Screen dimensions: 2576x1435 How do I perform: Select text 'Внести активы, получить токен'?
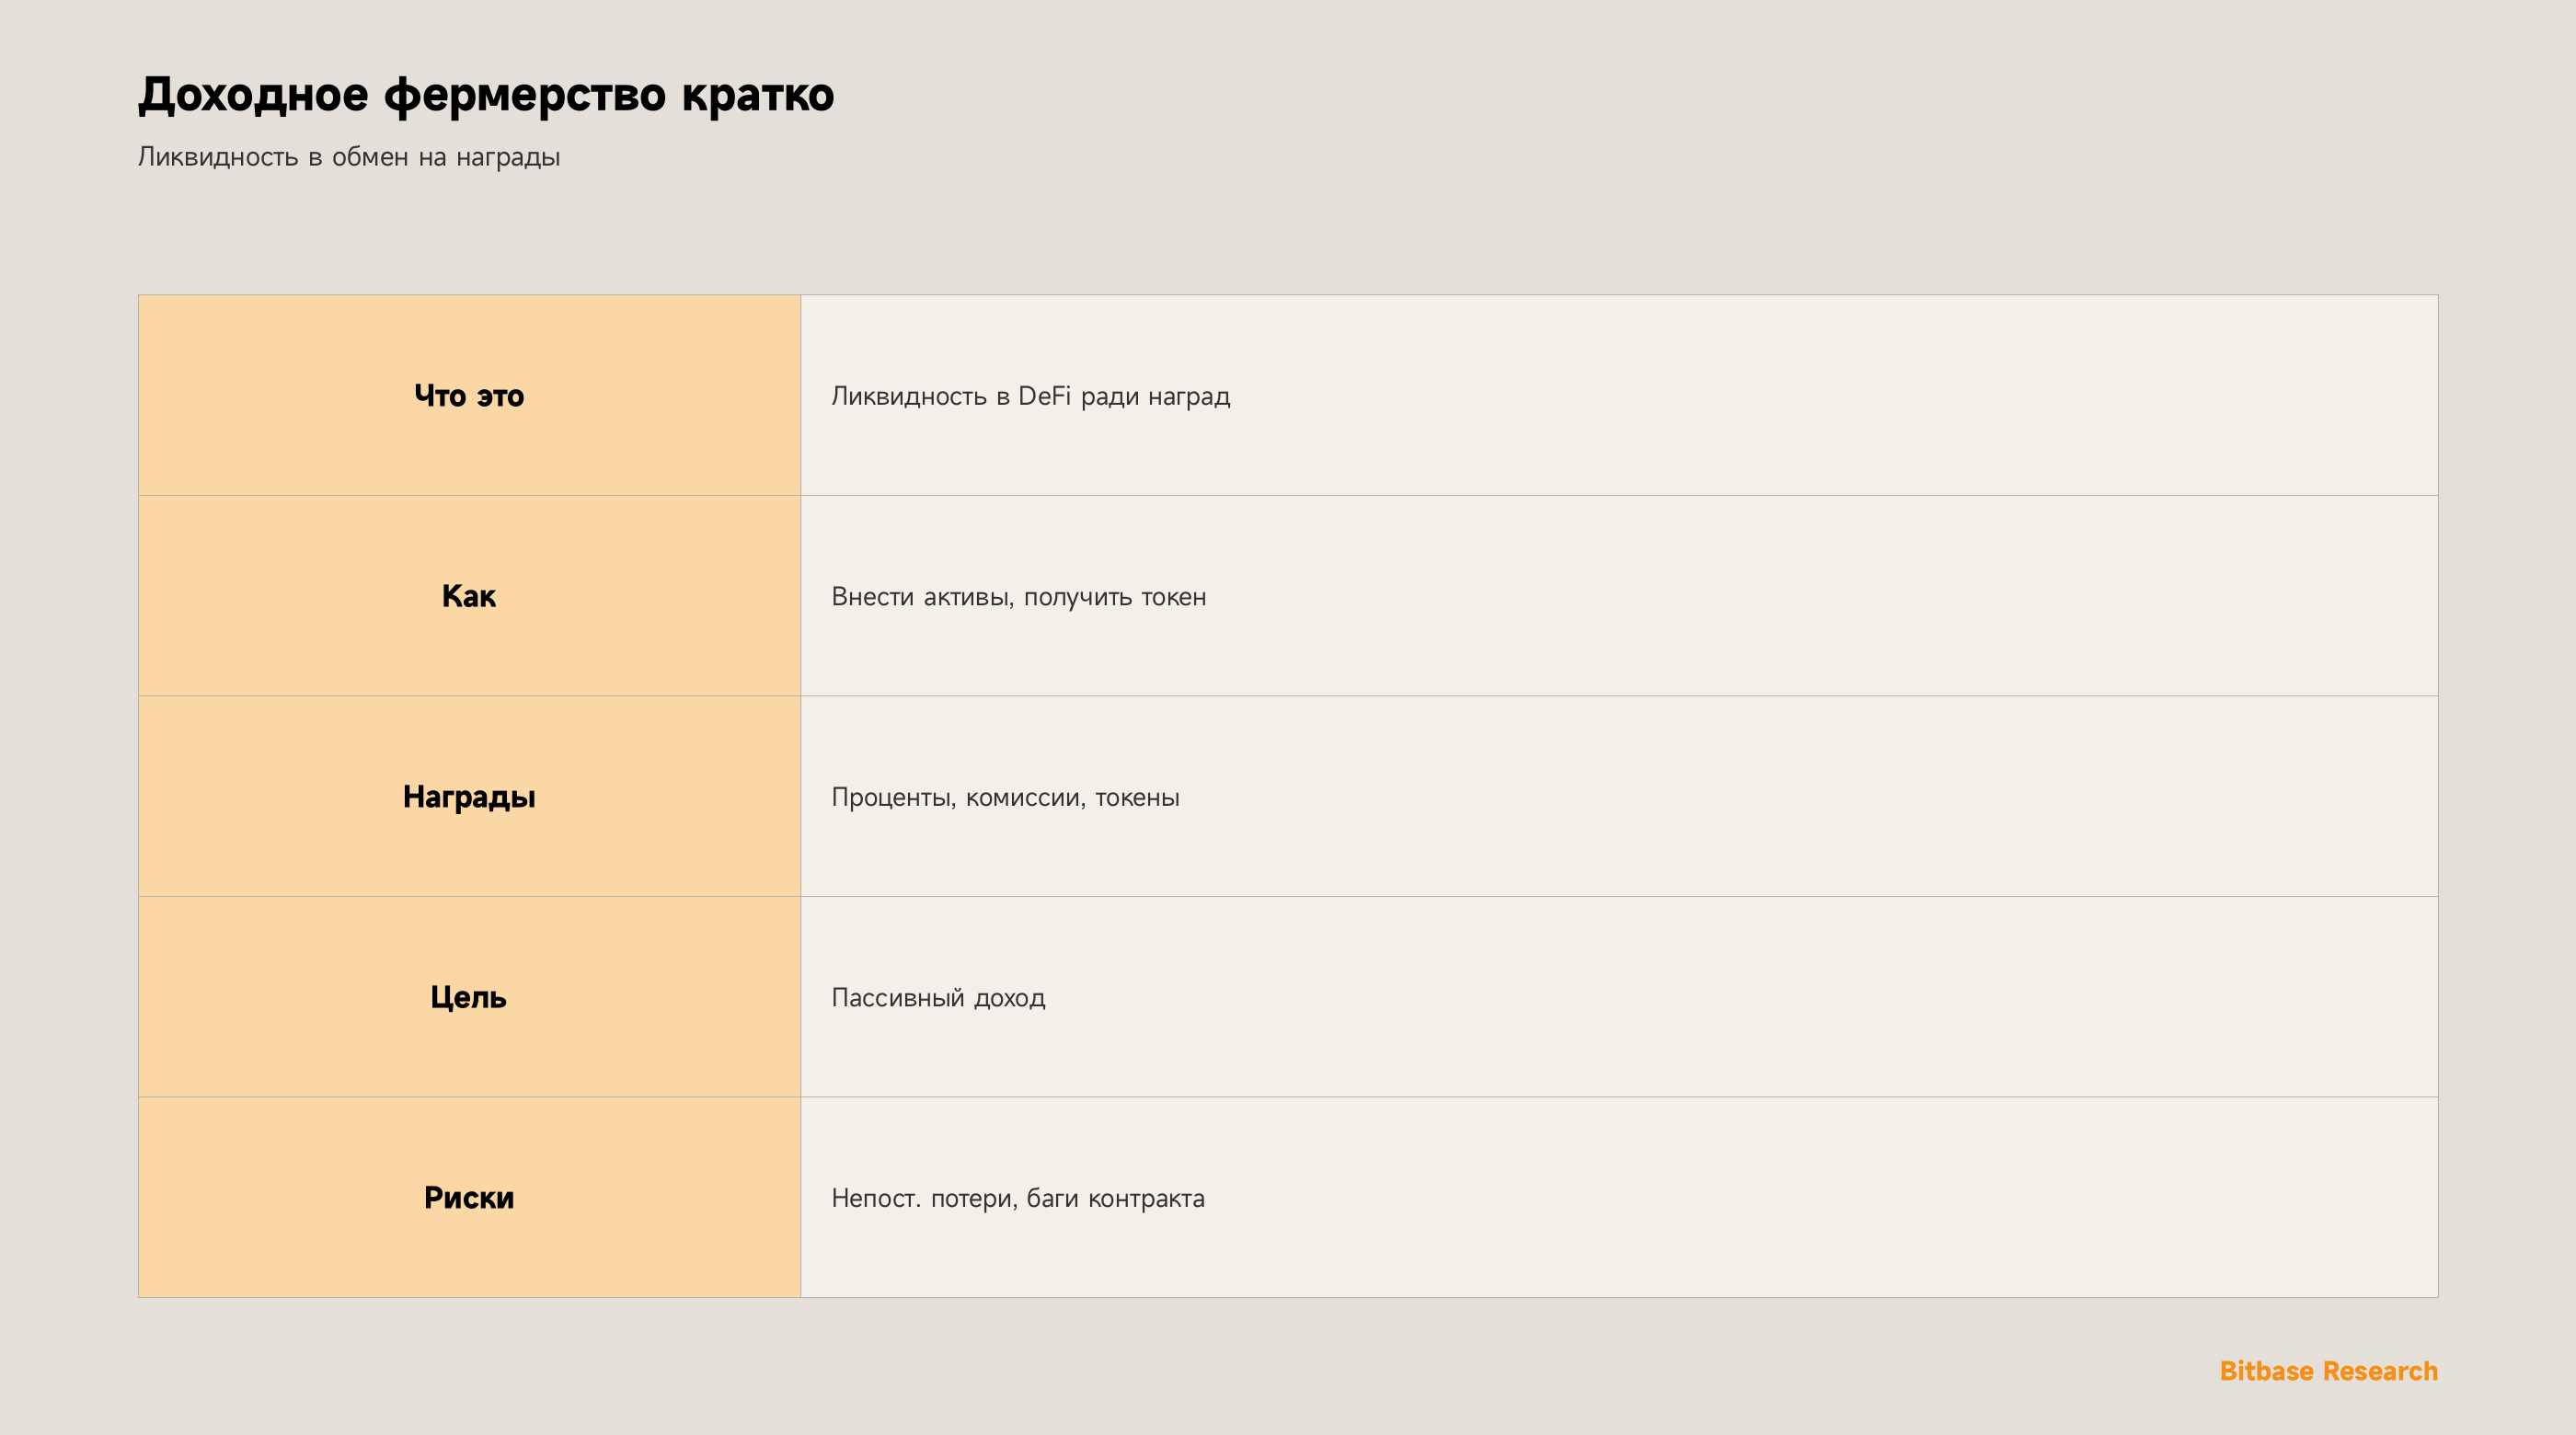coord(1019,597)
